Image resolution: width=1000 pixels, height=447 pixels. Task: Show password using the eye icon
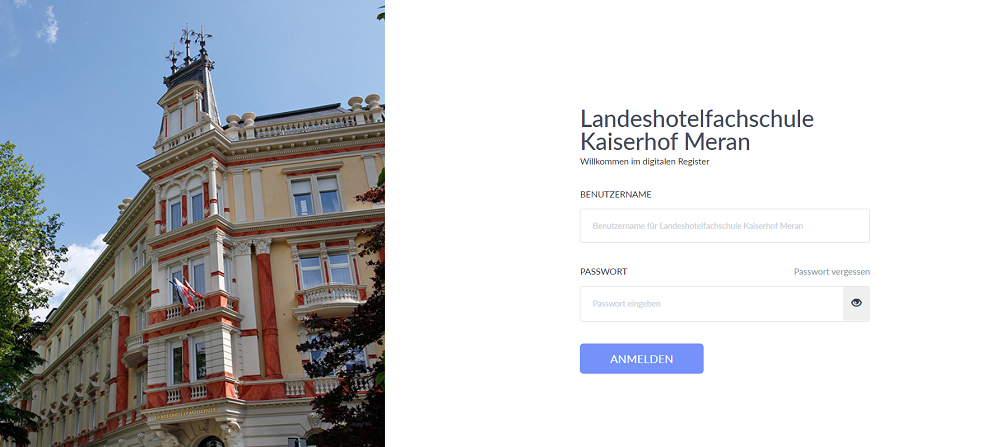856,304
